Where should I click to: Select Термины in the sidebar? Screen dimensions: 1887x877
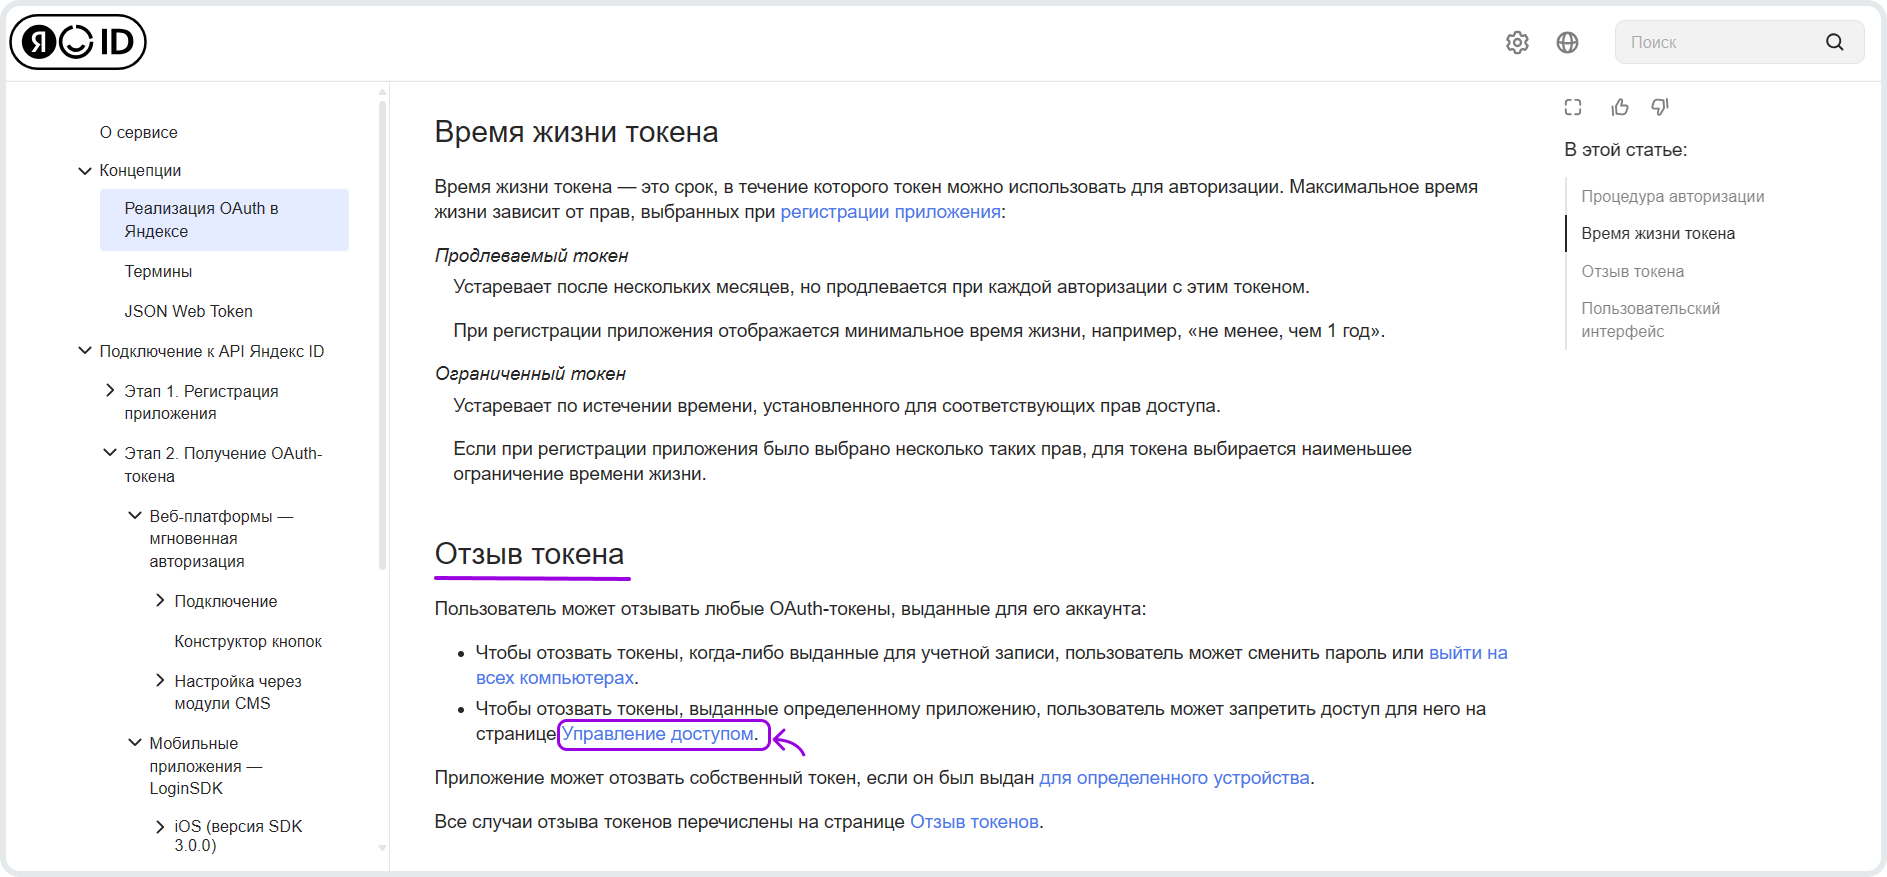(x=158, y=271)
